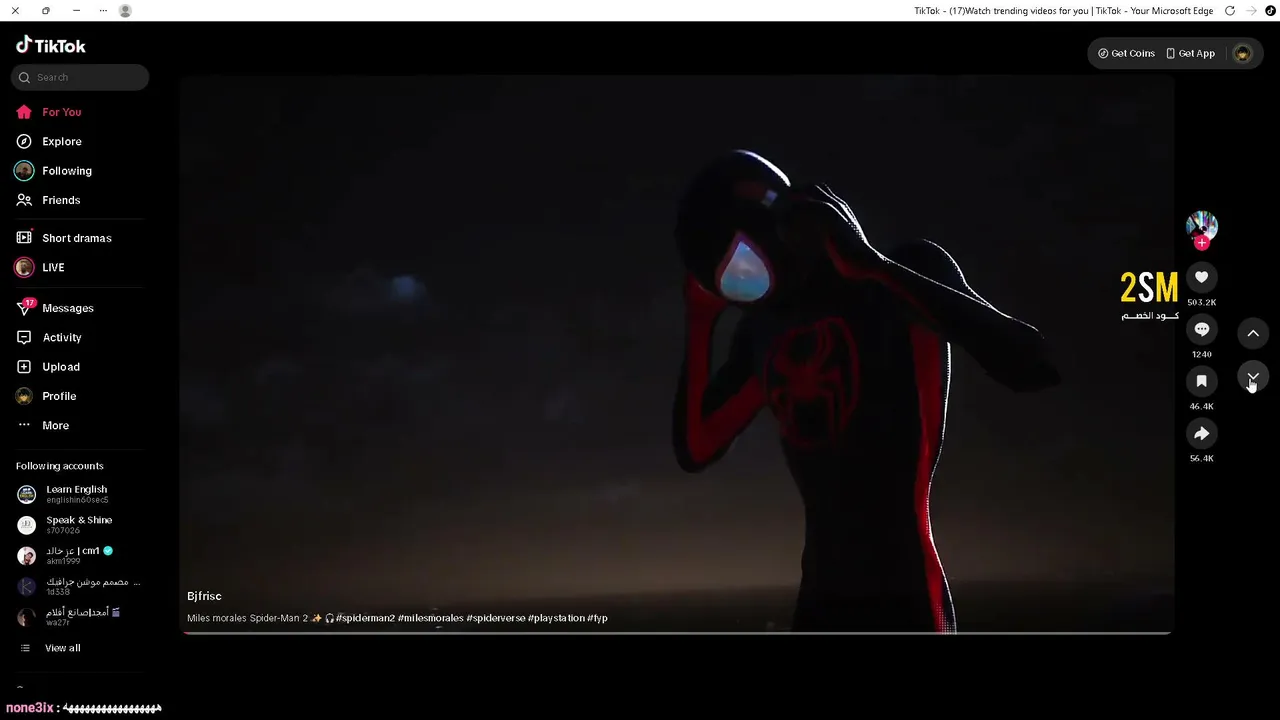Go to previous video with up chevron
The height and width of the screenshot is (720, 1280).
coord(1253,333)
